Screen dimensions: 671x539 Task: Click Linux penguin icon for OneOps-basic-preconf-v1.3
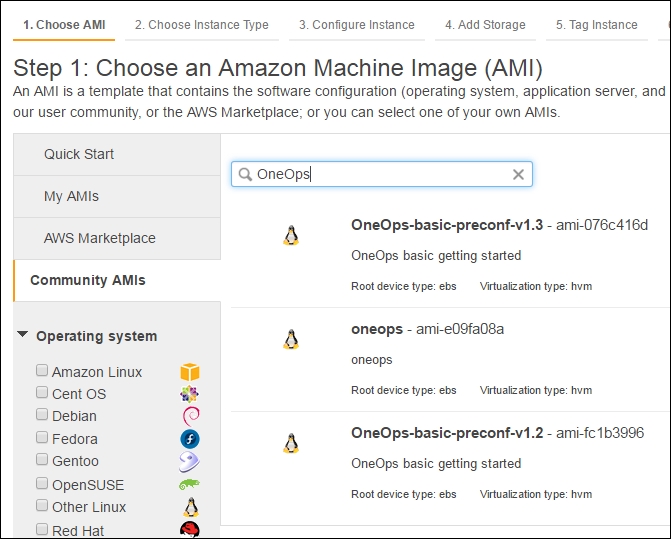click(291, 235)
